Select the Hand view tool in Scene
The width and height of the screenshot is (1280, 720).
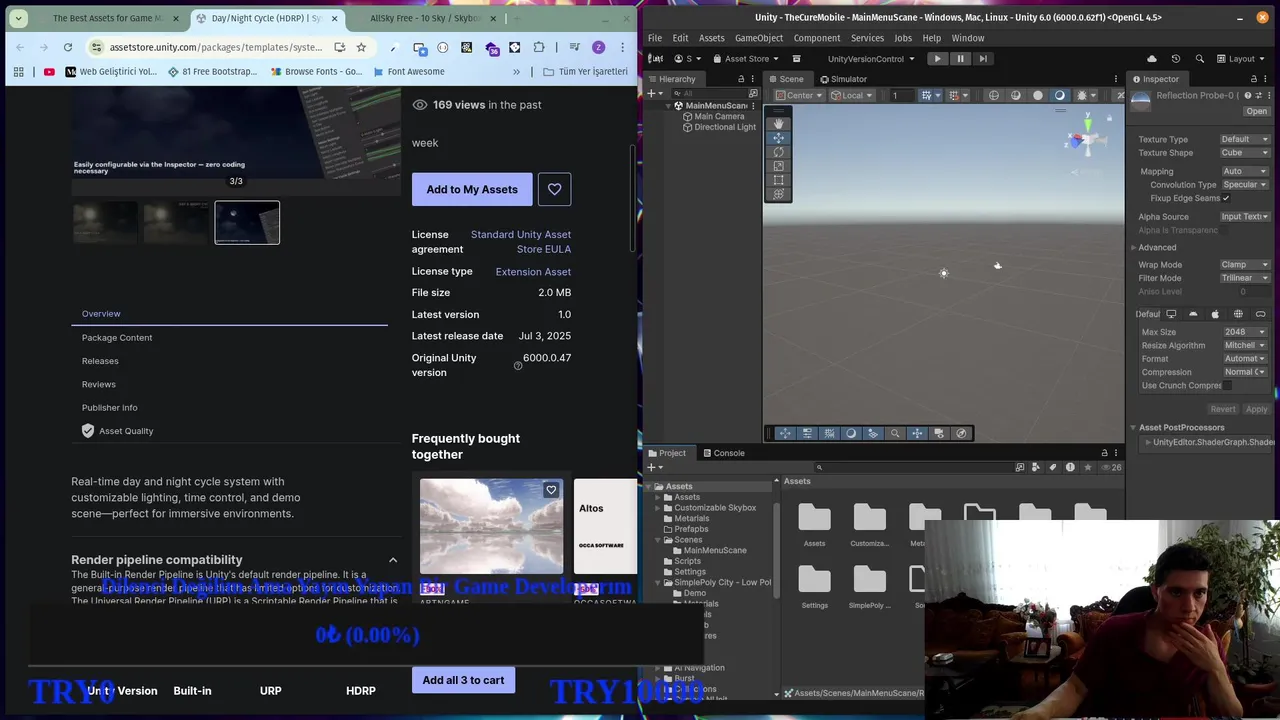point(778,124)
